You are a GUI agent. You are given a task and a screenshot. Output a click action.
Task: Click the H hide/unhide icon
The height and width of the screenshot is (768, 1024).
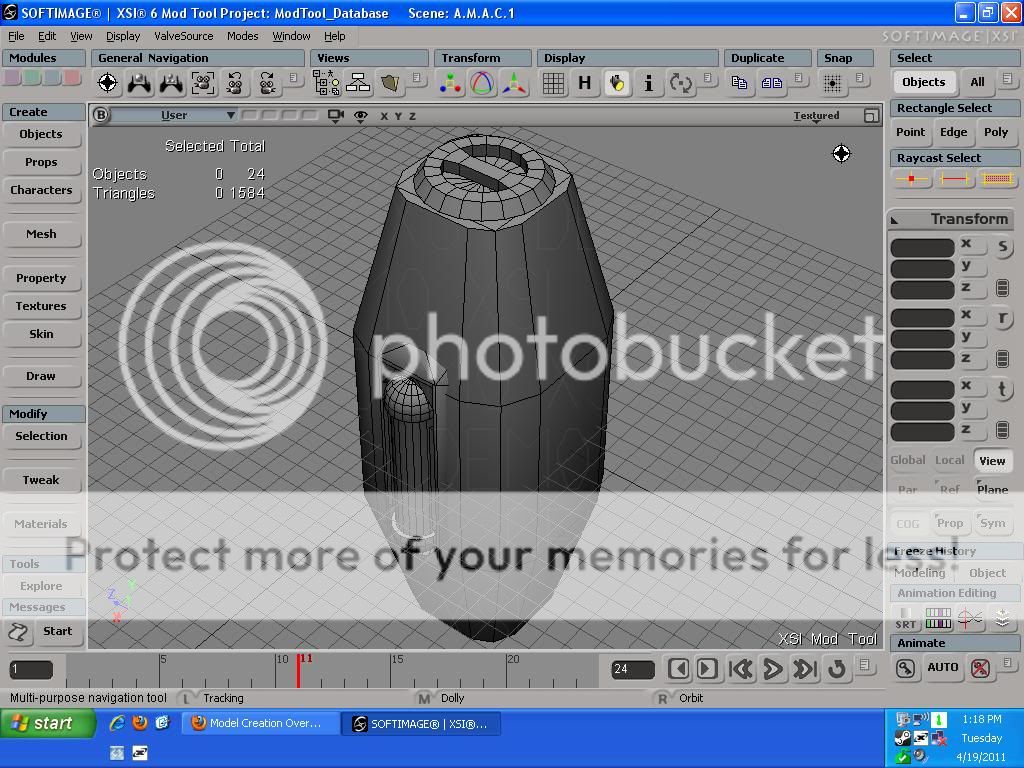(585, 84)
